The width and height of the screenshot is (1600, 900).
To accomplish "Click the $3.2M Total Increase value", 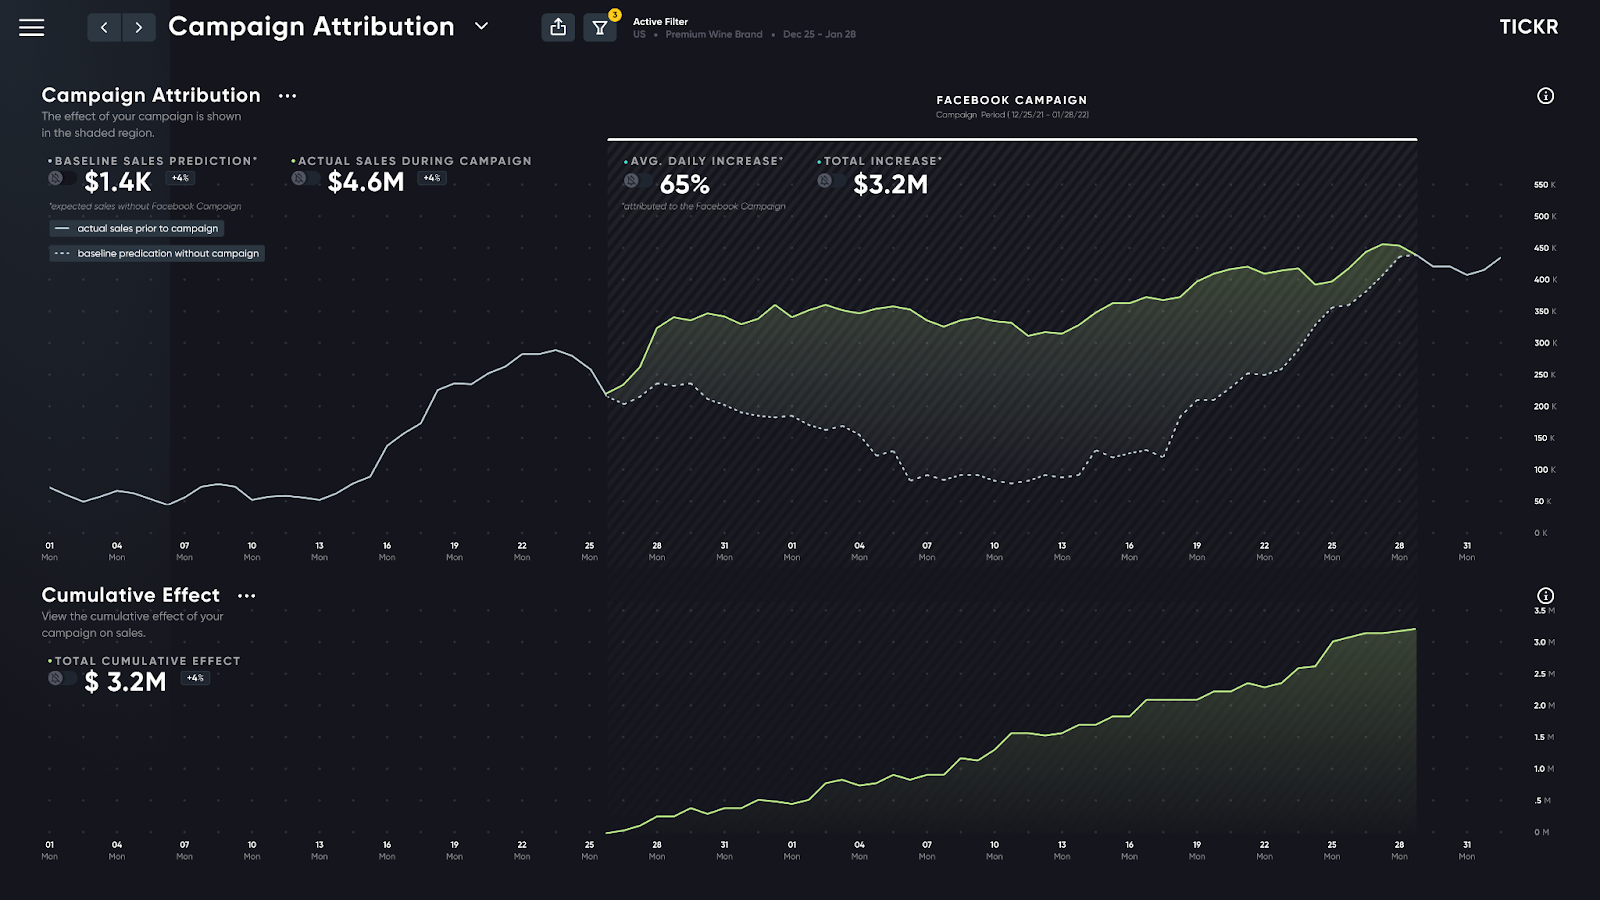I will 890,185.
